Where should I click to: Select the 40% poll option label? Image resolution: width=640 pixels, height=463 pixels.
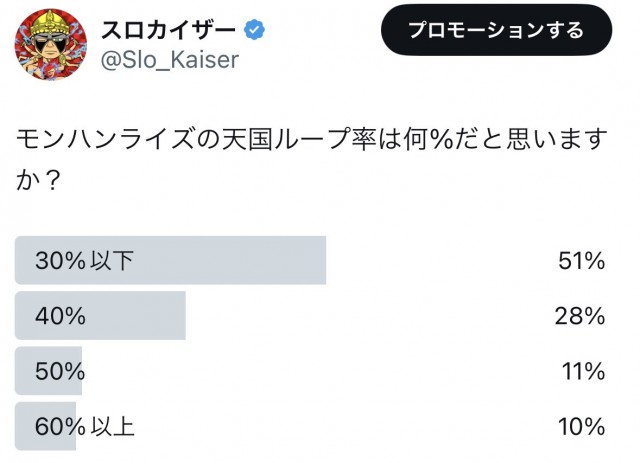[x=60, y=316]
